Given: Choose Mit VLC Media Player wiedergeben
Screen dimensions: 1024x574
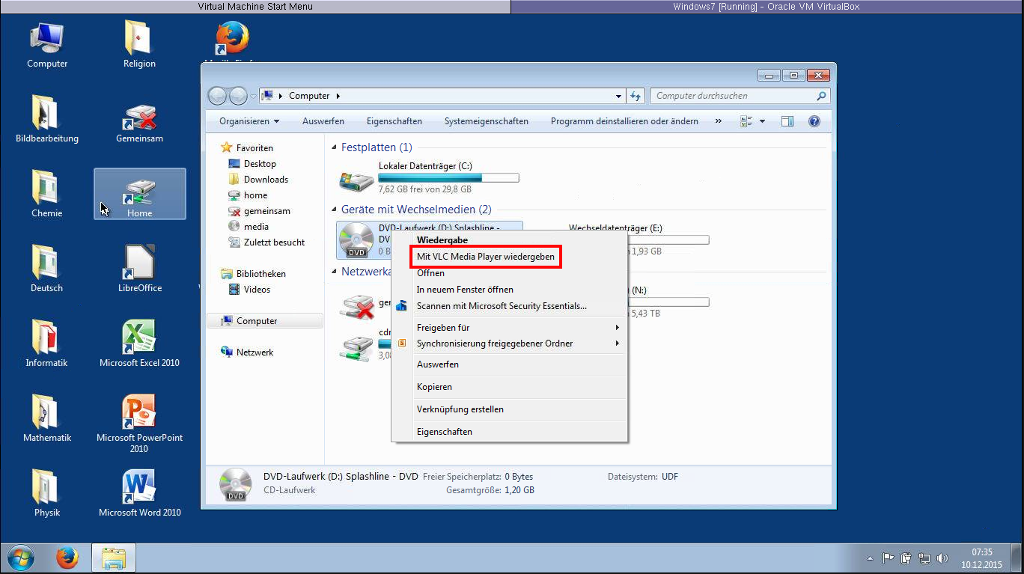Looking at the screenshot, I should pyautogui.click(x=485, y=257).
